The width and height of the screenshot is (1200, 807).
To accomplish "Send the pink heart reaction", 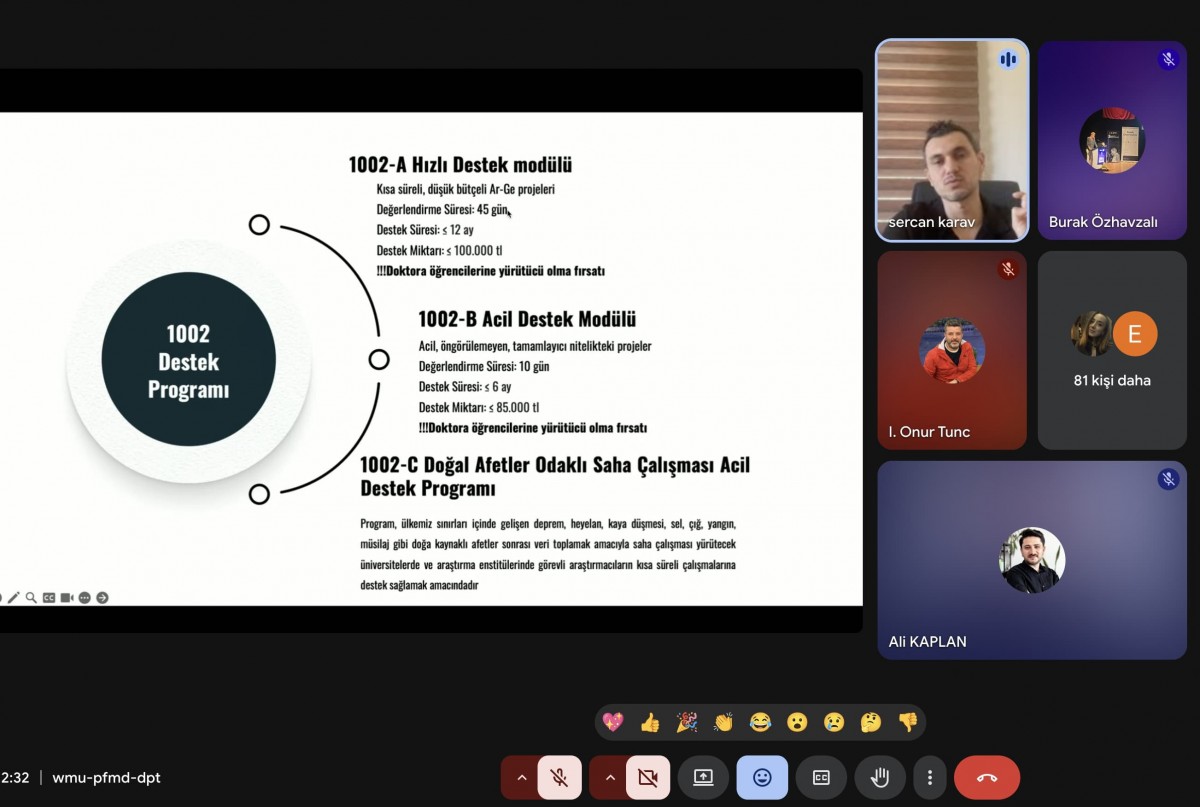I will click(613, 722).
